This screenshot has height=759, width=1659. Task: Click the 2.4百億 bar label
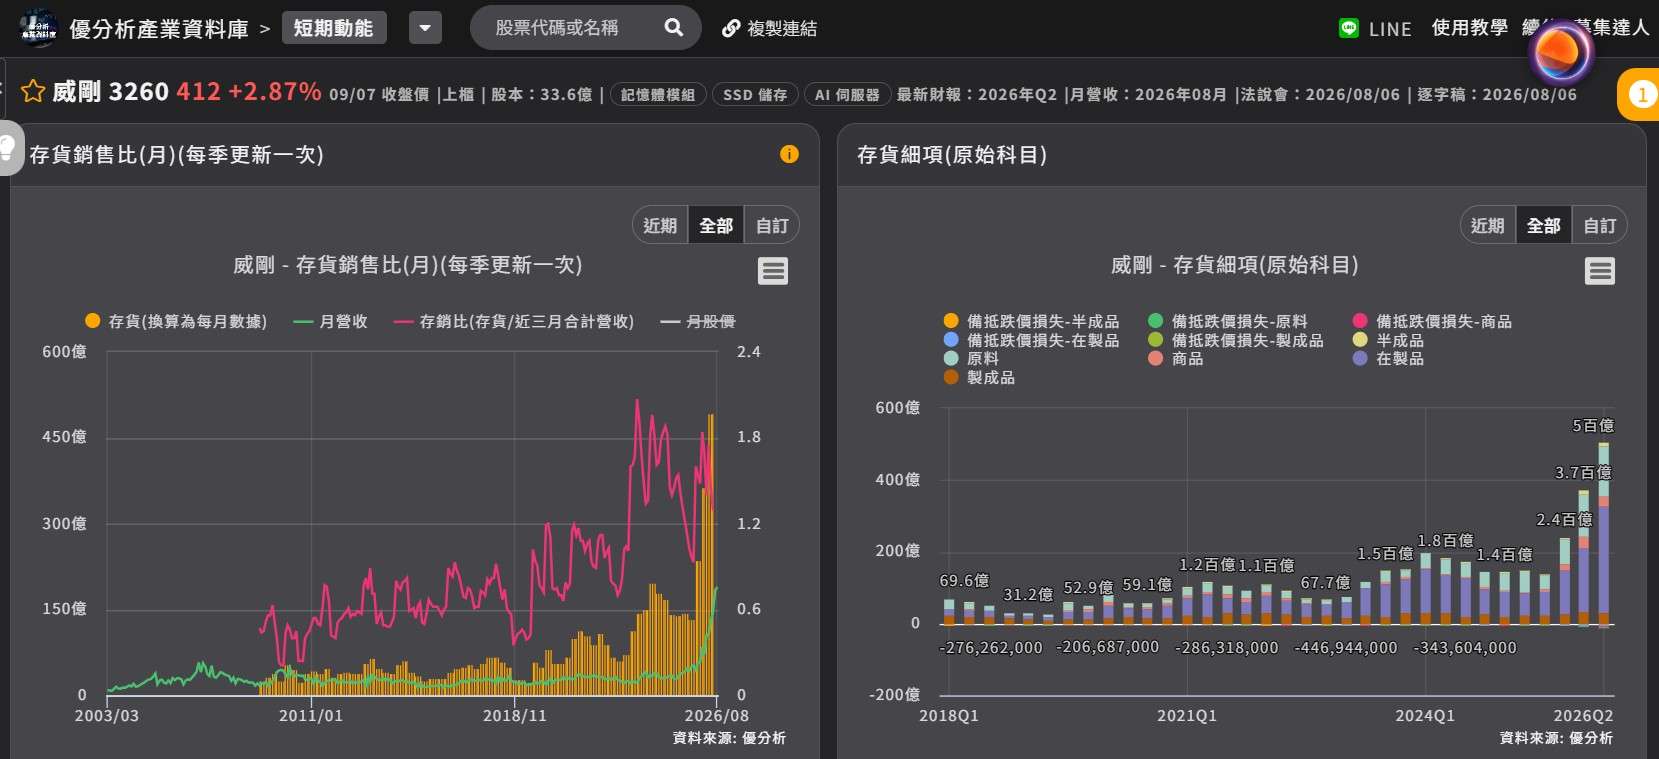[1564, 519]
